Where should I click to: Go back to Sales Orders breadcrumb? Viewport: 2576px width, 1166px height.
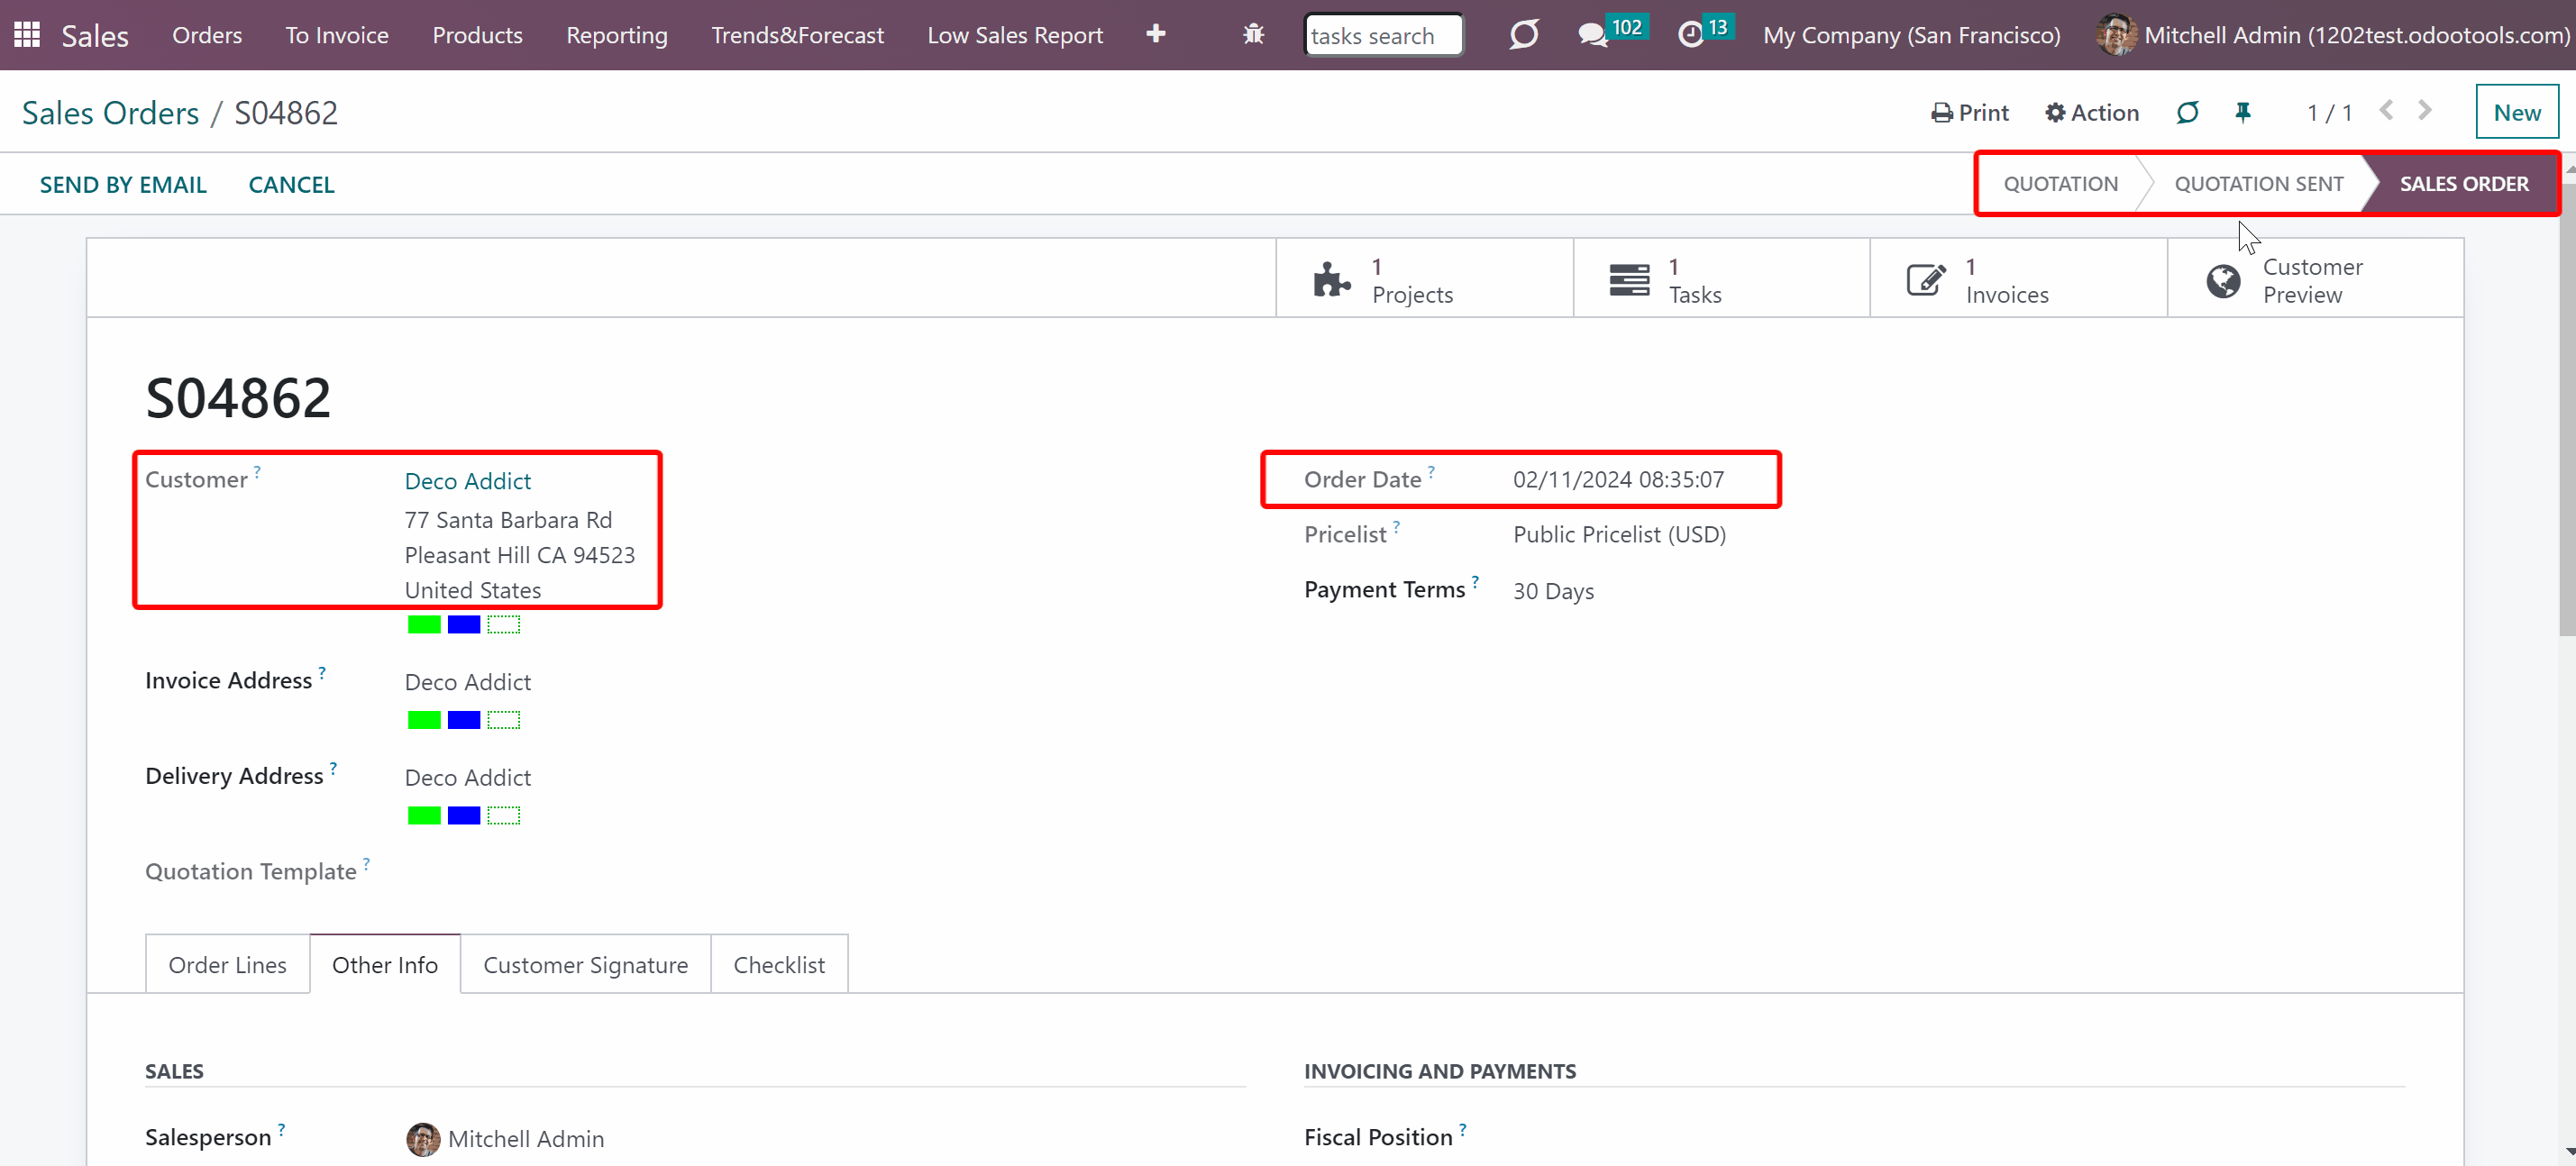pos(110,113)
